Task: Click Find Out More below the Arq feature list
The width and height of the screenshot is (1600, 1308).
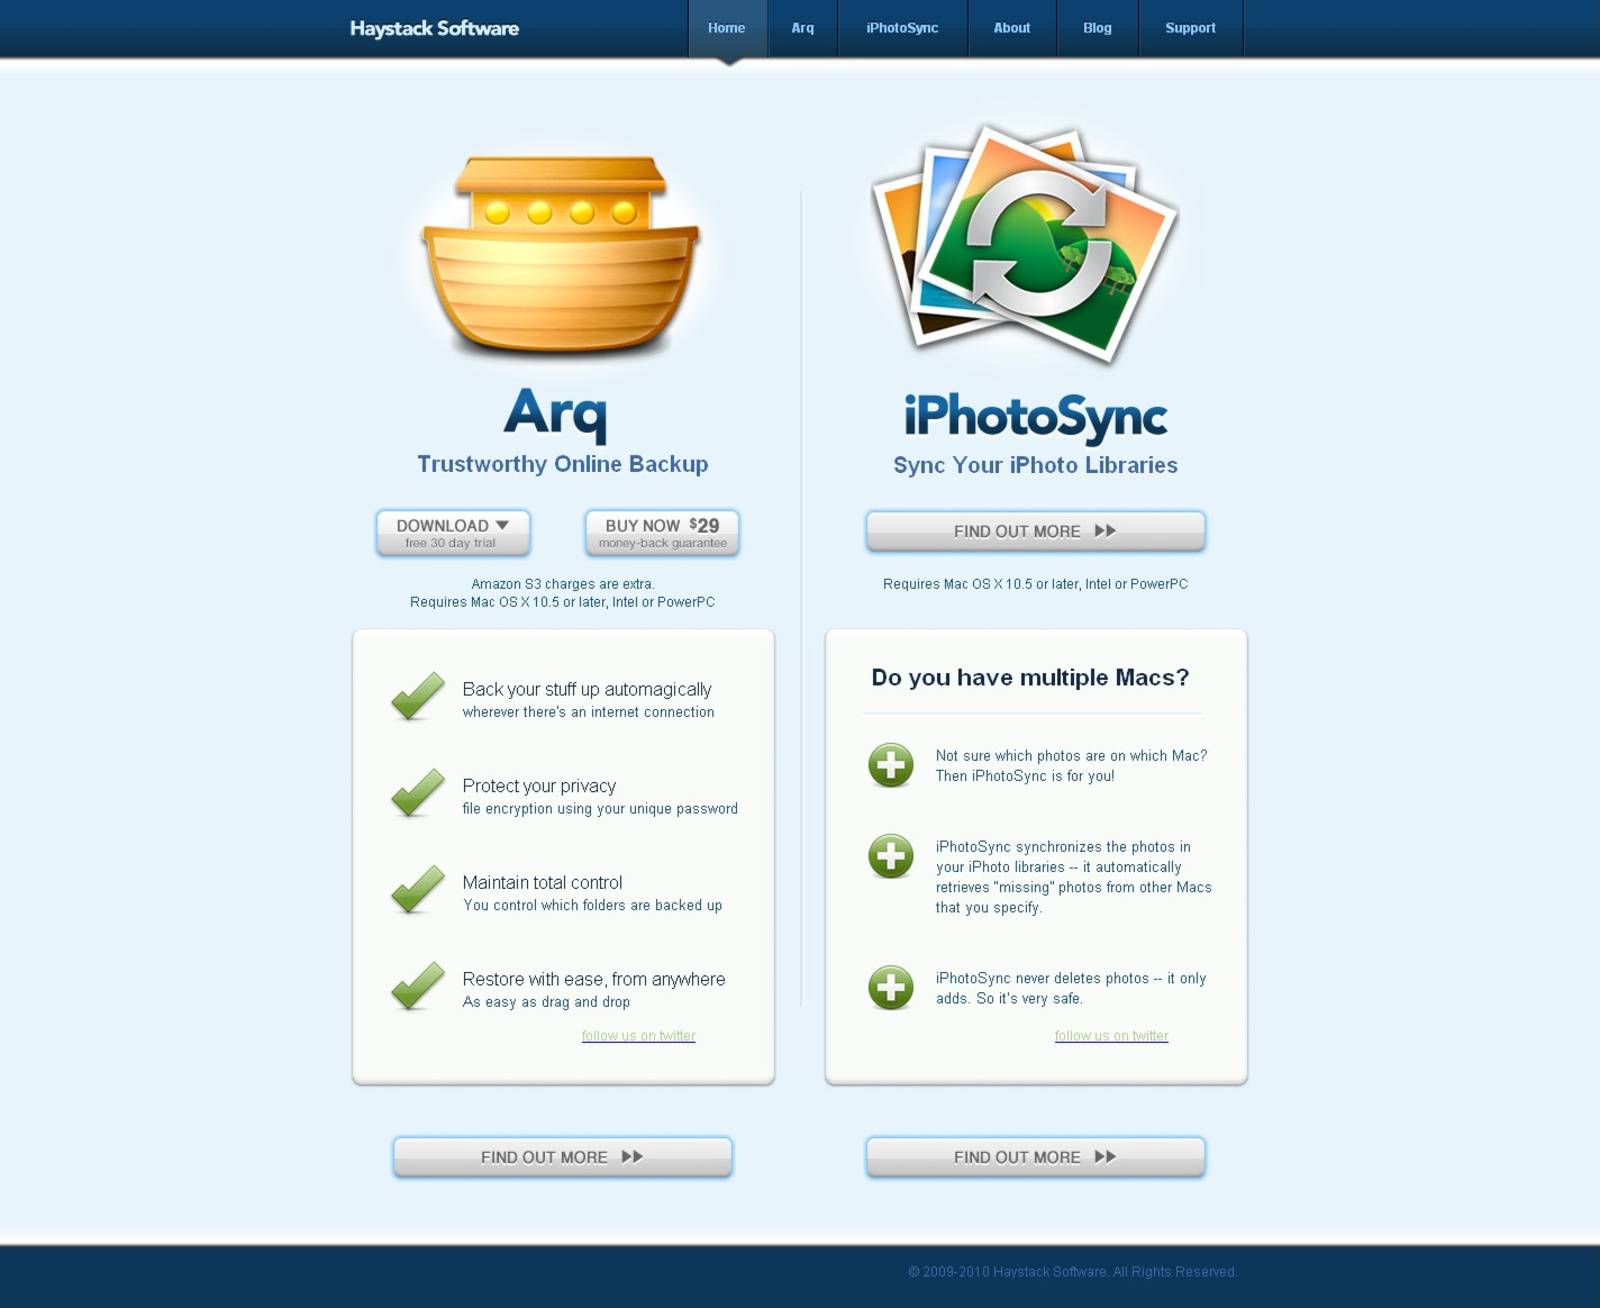Action: 562,1157
